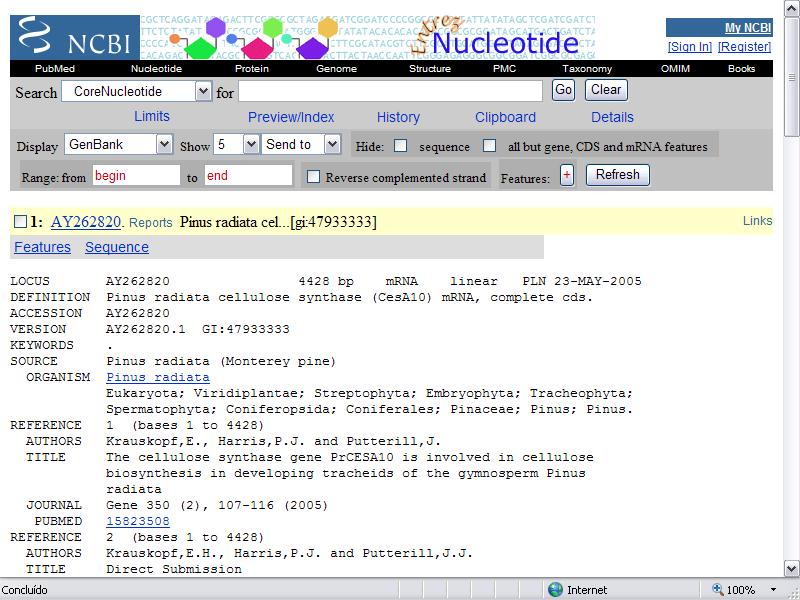
Task: Switch to the Clipboard tab
Action: coord(505,117)
